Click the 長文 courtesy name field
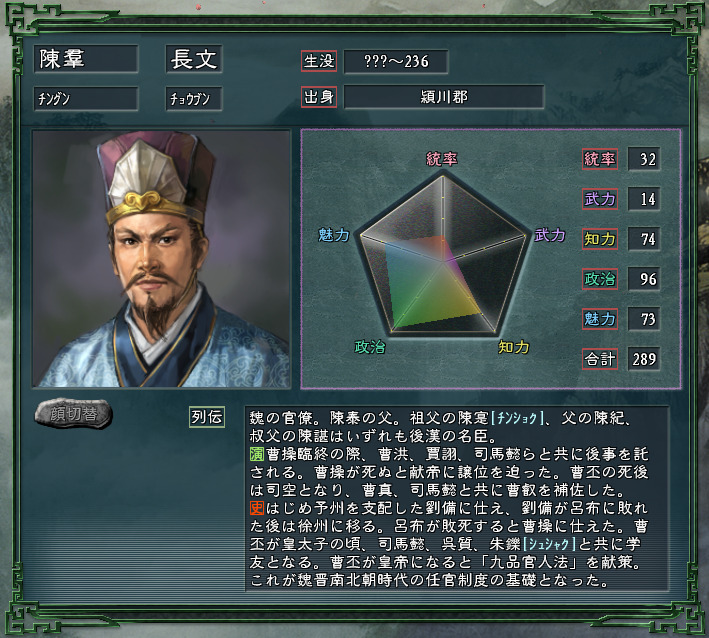The height and width of the screenshot is (638, 709). [x=194, y=59]
